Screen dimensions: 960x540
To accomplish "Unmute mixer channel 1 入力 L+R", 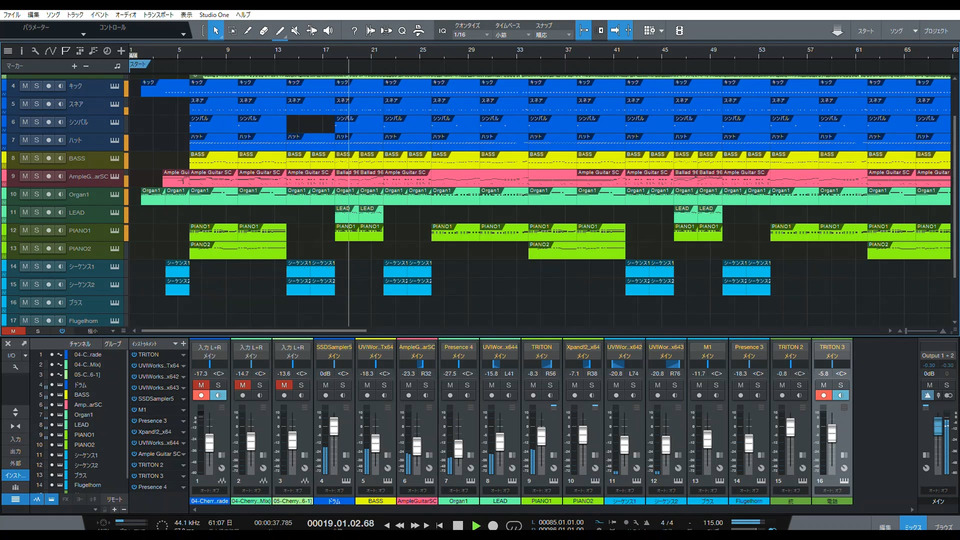I will tap(201, 384).
